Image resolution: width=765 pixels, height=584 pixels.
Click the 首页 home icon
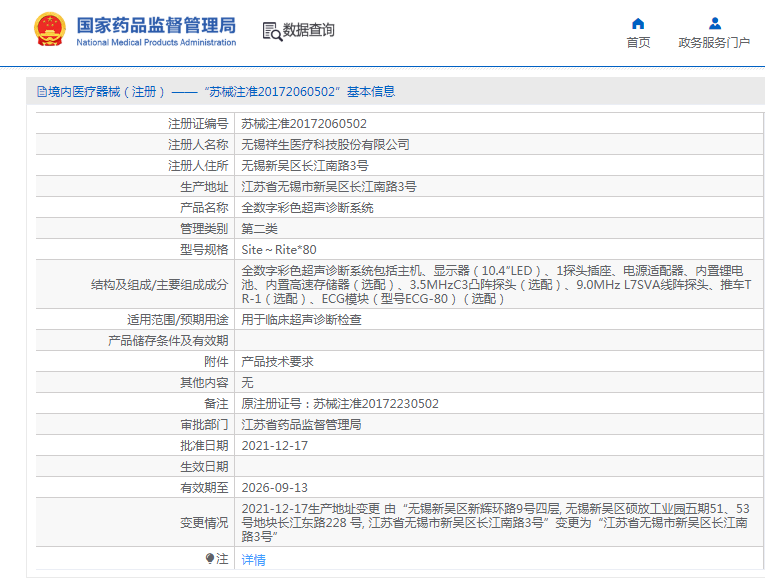[638, 23]
